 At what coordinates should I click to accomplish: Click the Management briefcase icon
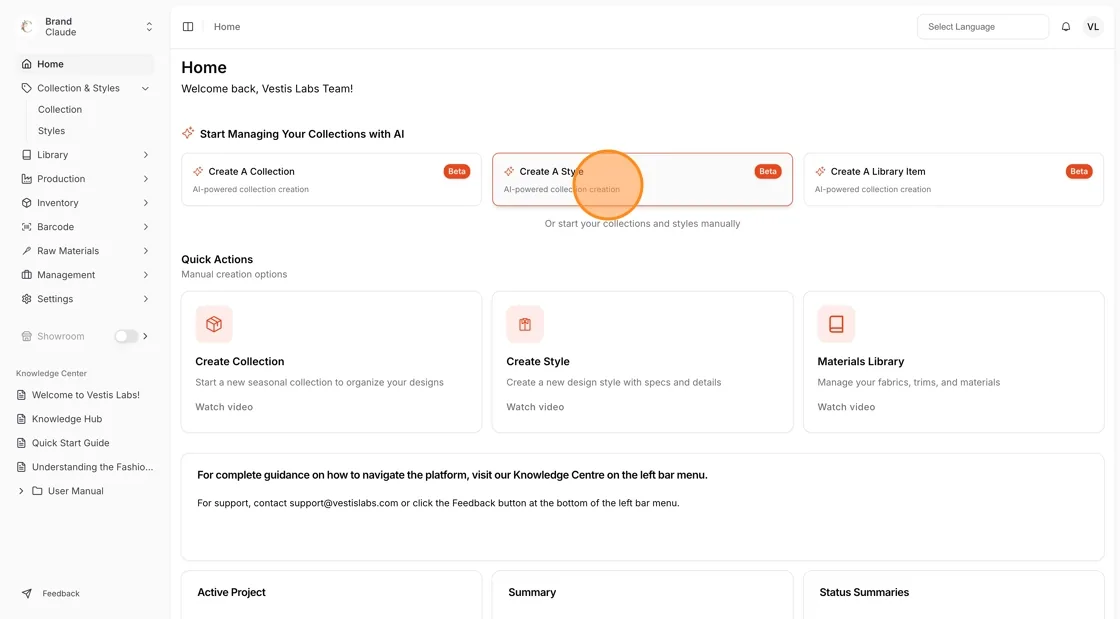pos(26,275)
